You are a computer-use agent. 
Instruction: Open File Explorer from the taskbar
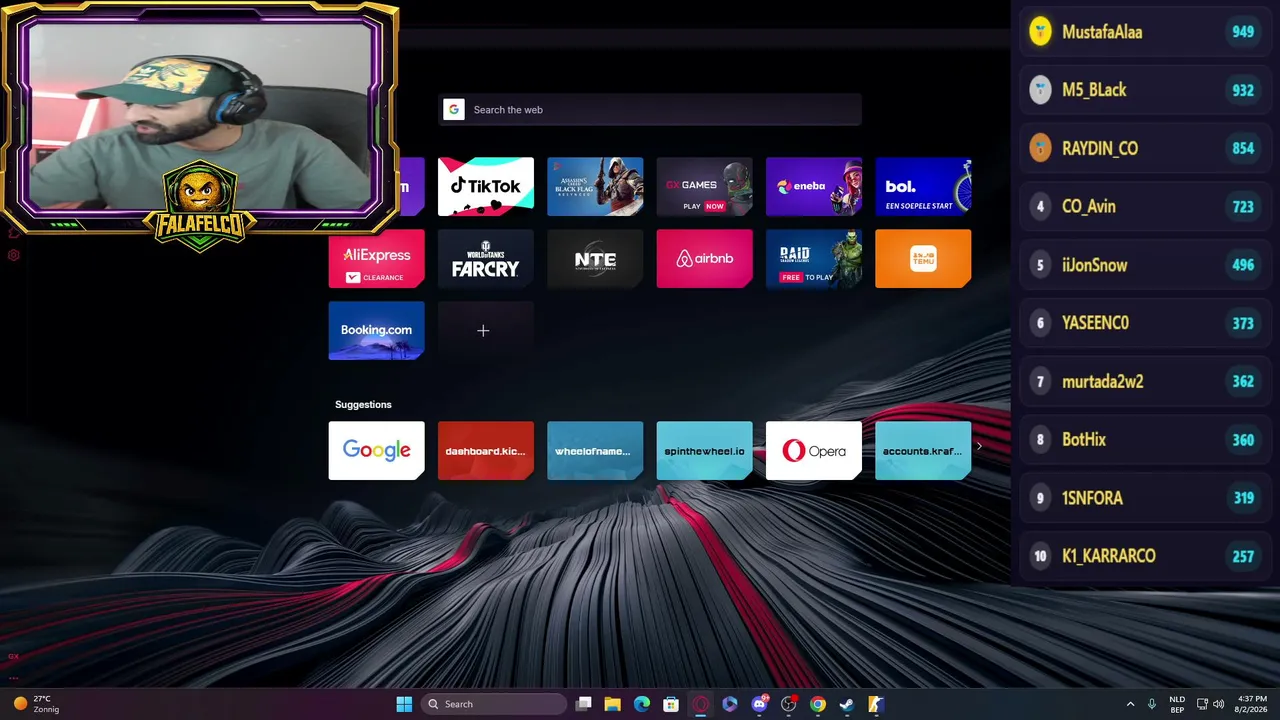[x=613, y=704]
